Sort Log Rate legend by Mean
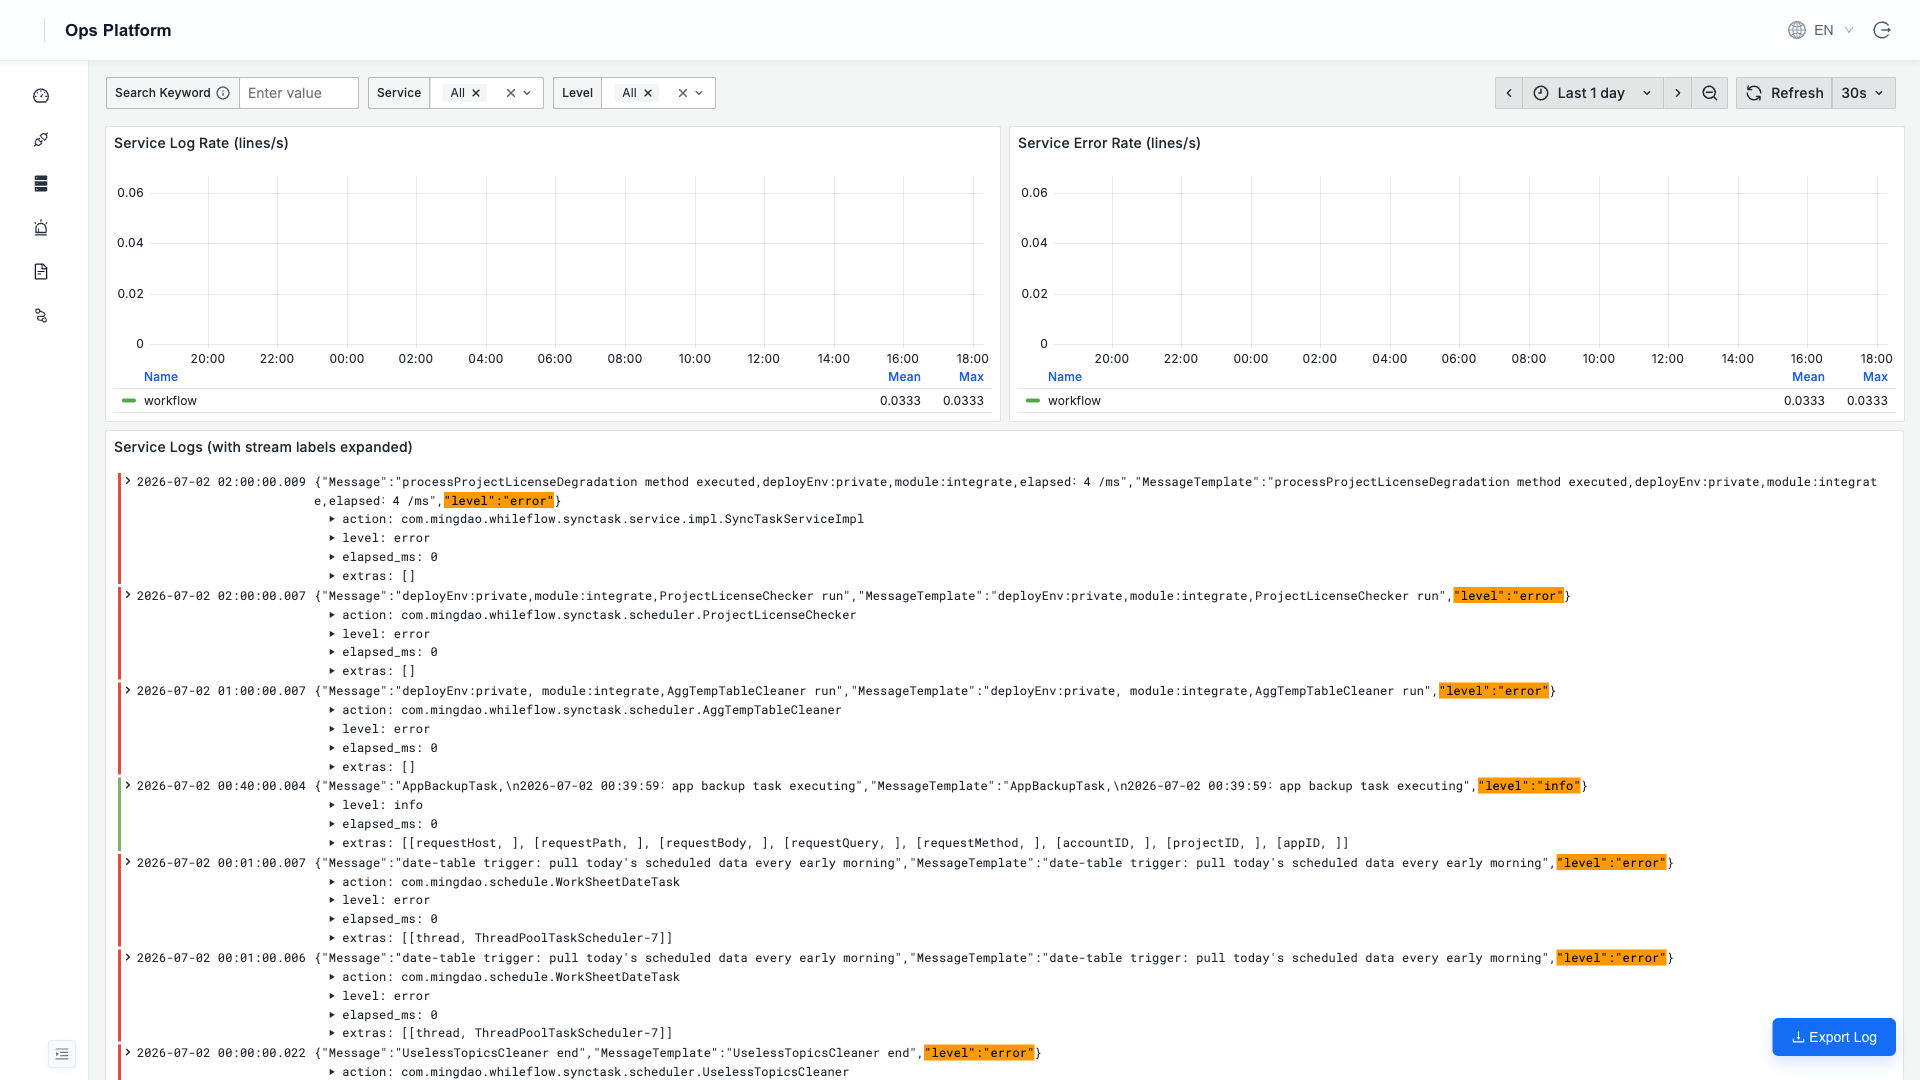The width and height of the screenshot is (1920, 1080). 904,377
